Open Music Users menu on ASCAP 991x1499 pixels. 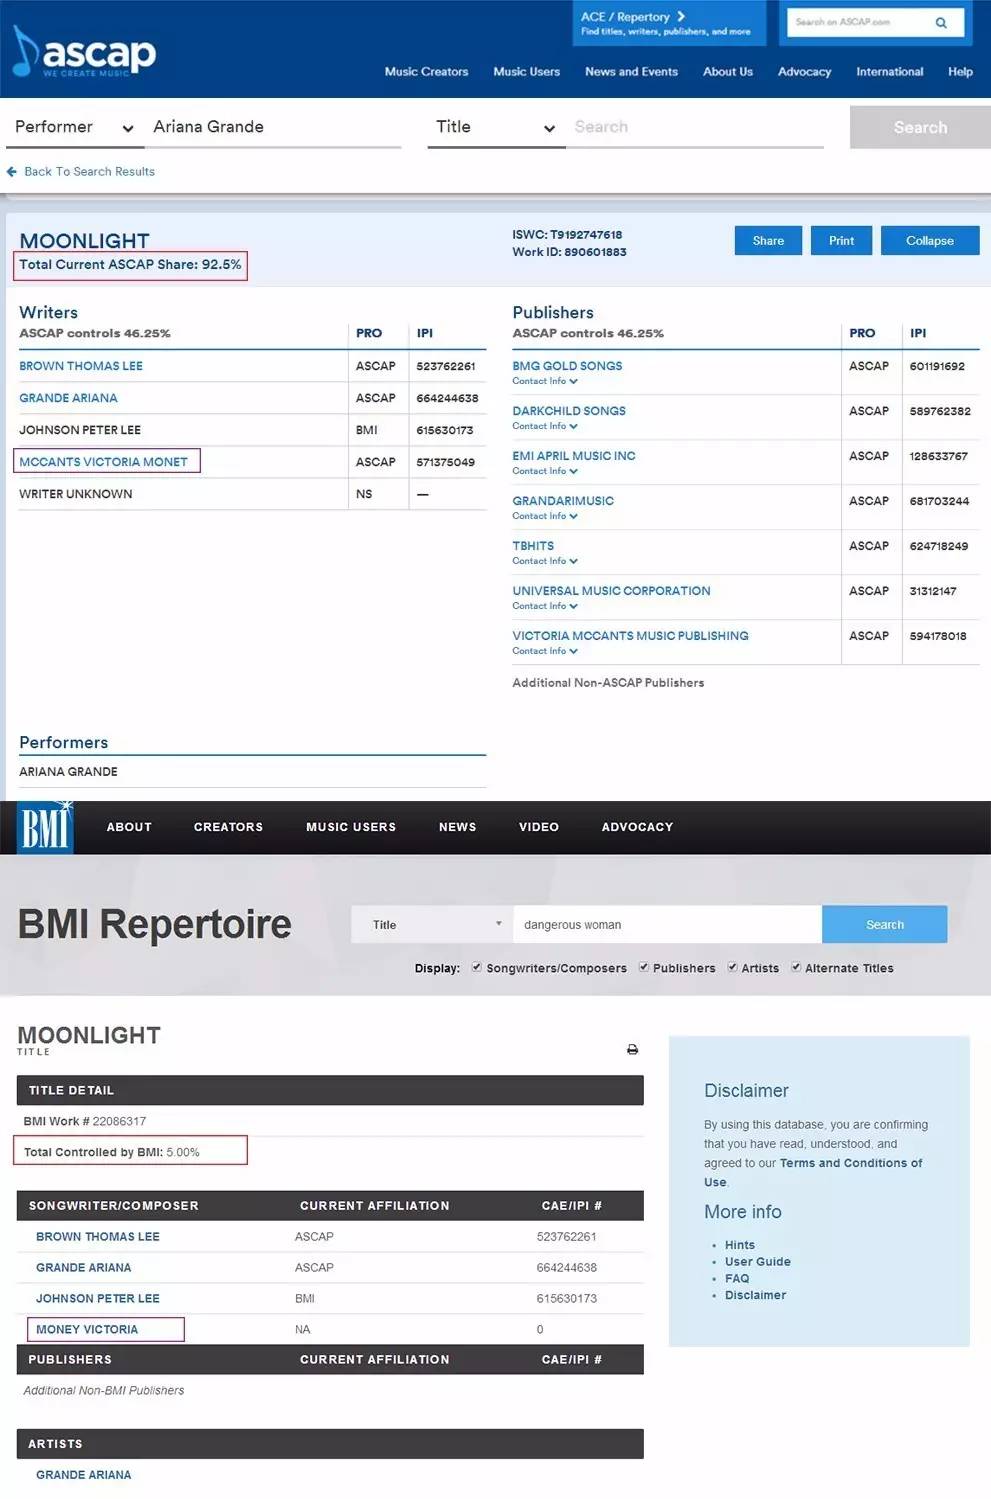pyautogui.click(x=527, y=72)
